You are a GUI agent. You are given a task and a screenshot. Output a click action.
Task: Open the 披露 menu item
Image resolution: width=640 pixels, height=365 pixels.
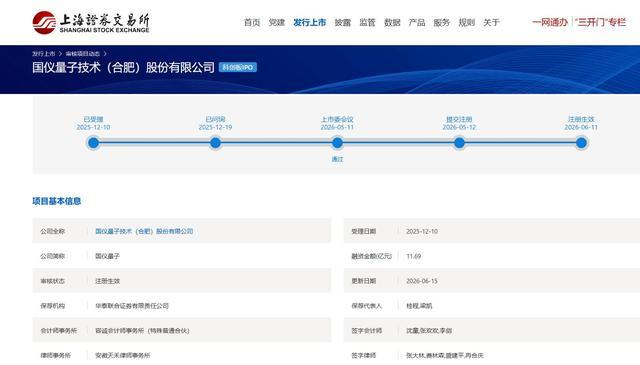coord(342,22)
